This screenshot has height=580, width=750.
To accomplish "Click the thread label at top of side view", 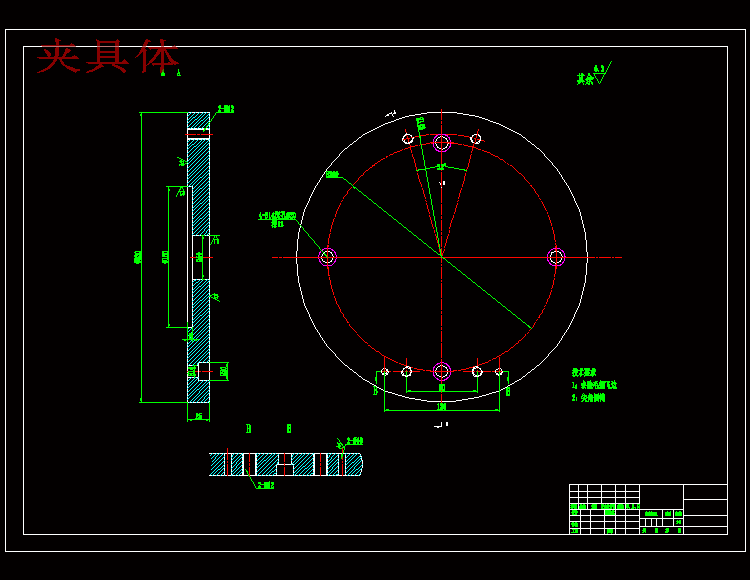I will coord(226,109).
